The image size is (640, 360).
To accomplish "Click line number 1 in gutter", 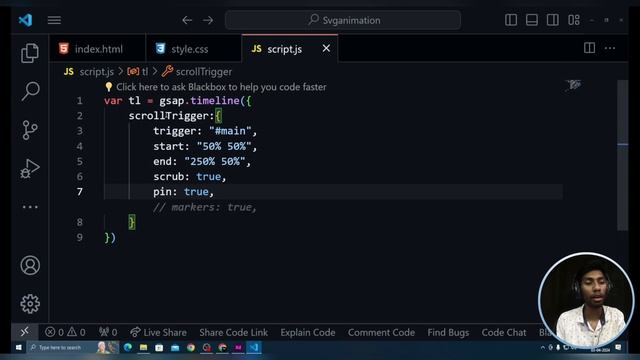I will (80, 101).
